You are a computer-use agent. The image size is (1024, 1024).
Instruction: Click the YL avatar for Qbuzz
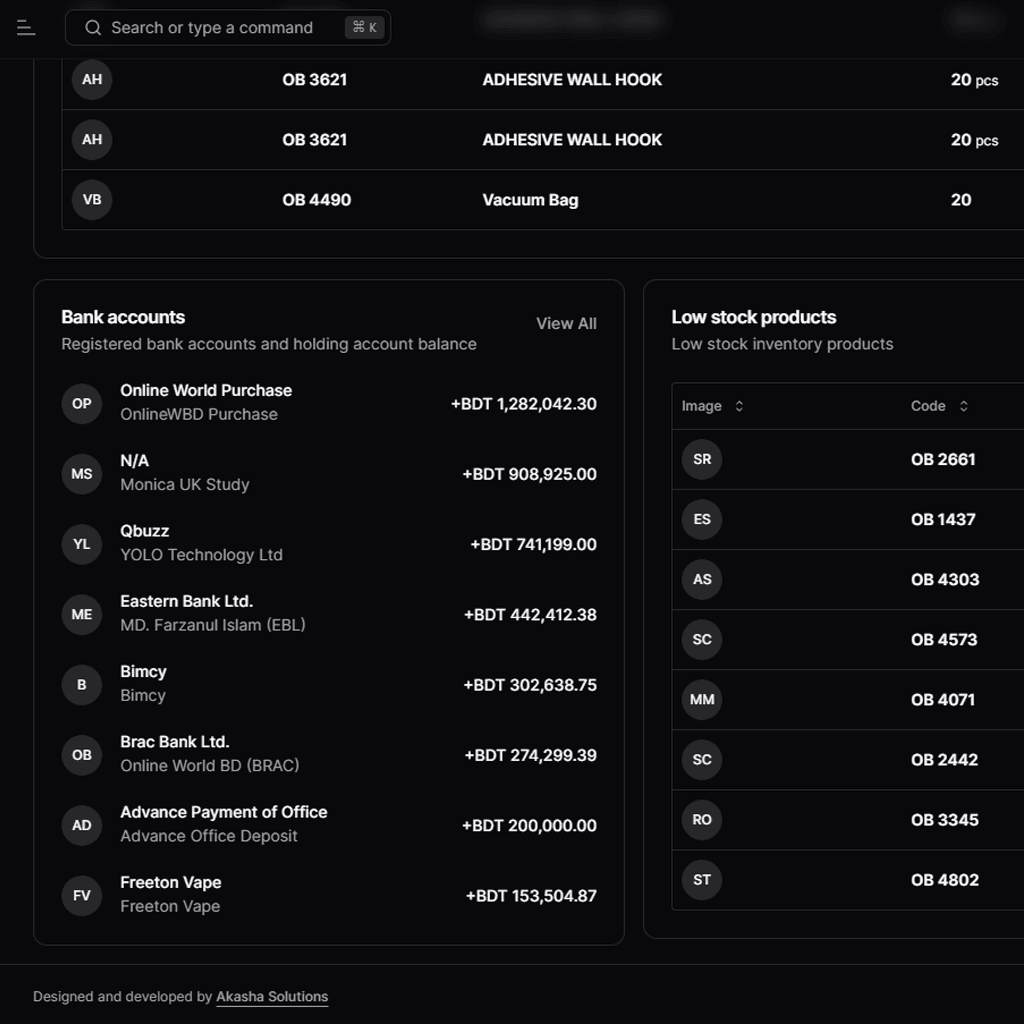pyautogui.click(x=82, y=544)
